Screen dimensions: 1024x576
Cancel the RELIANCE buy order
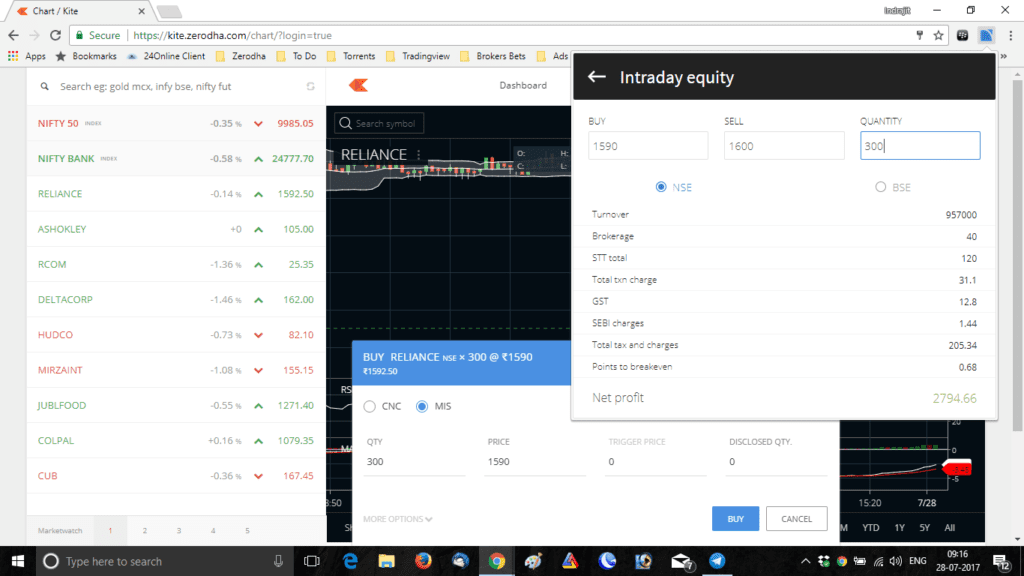tap(797, 518)
